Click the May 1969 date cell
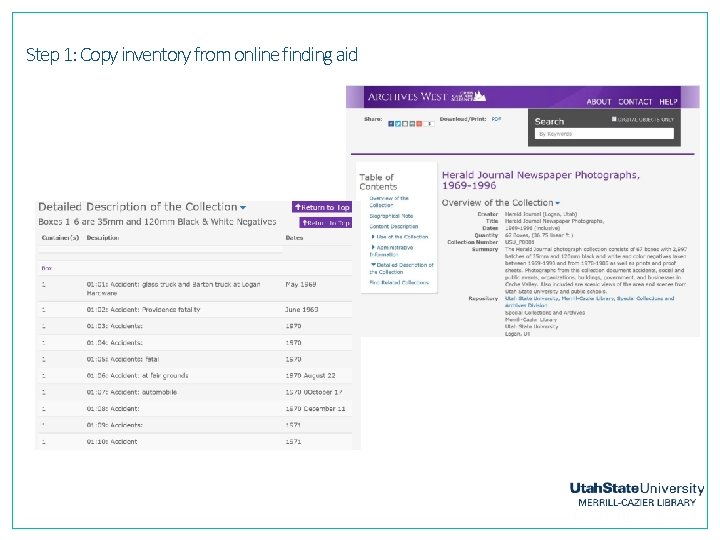 [301, 285]
